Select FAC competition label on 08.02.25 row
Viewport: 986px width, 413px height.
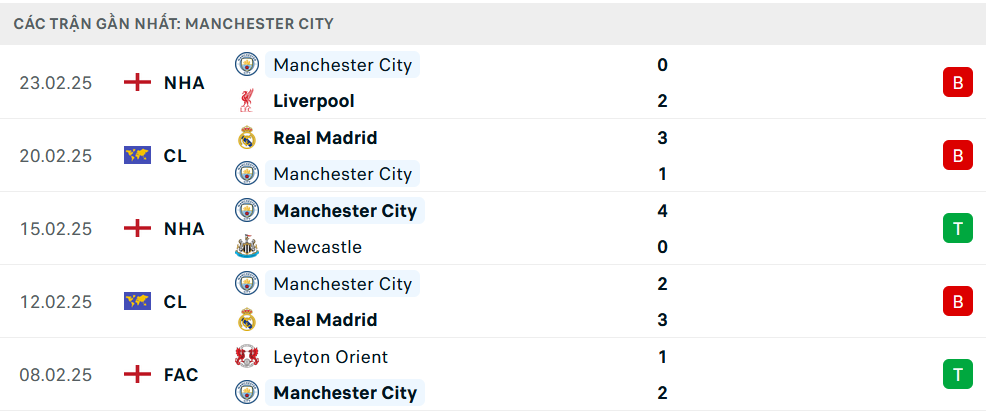click(x=181, y=375)
